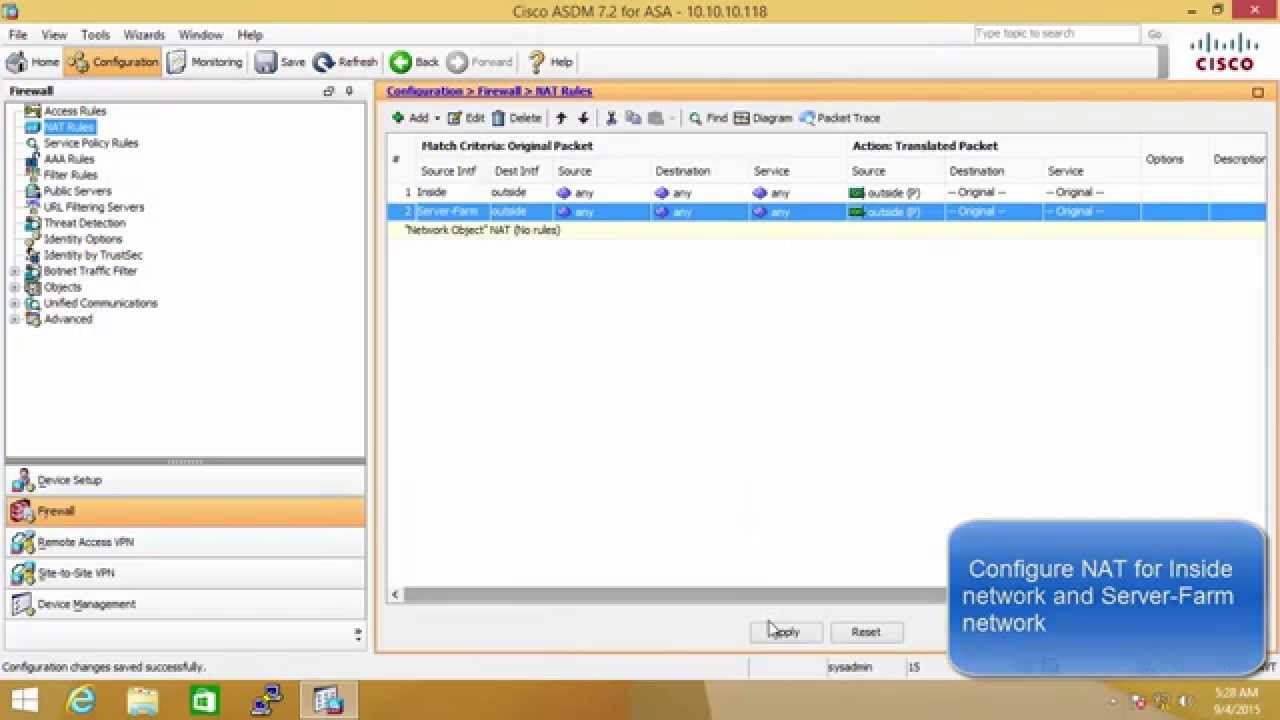Screen dimensions: 1280x720
Task: Switch to Monitoring in the toolbar
Action: tap(205, 62)
